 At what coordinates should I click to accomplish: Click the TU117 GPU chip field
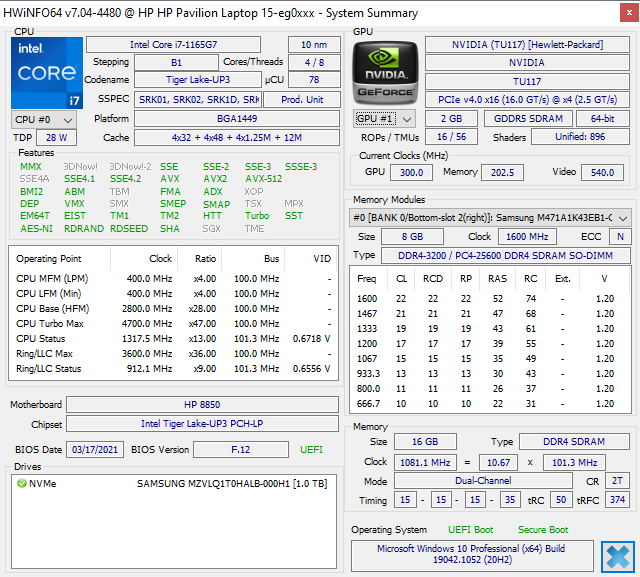click(x=527, y=82)
